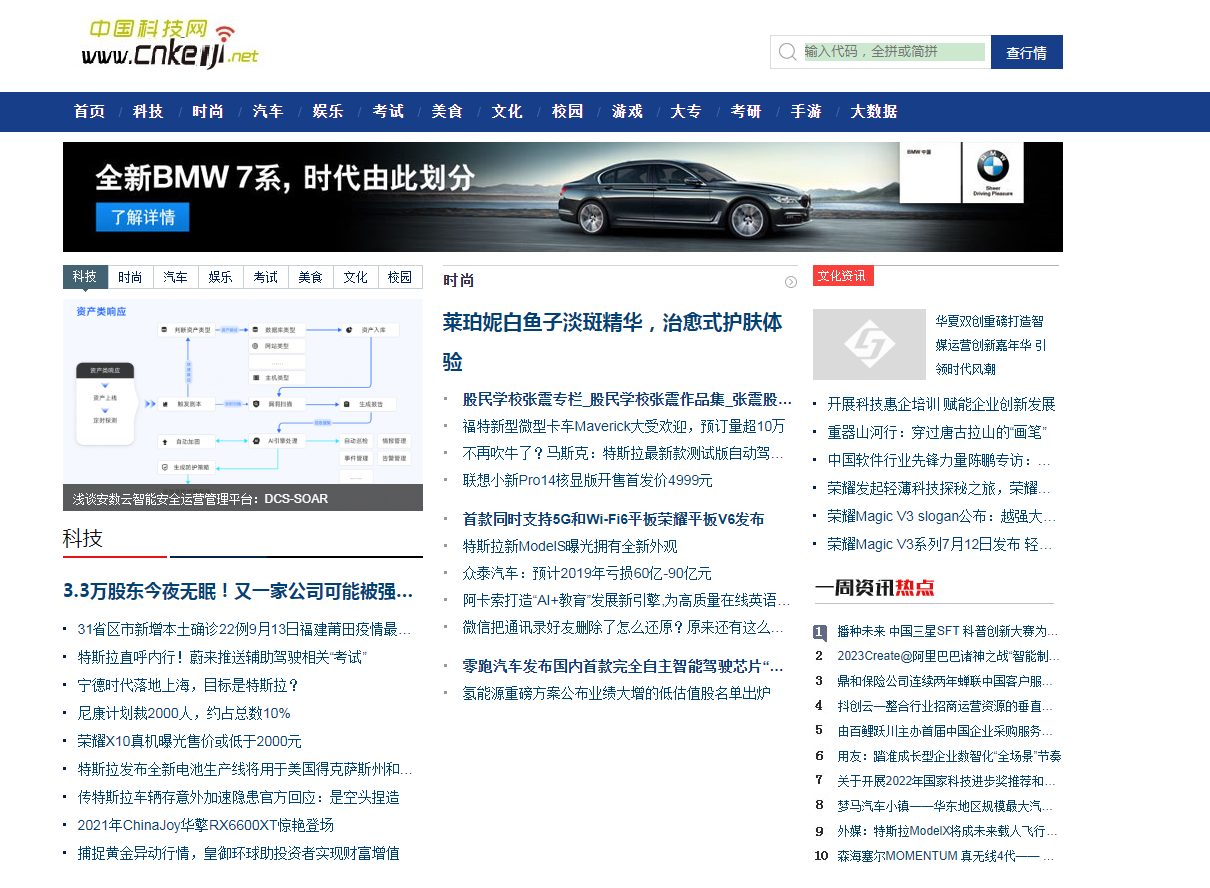Open 开展科技惠企培训 article link
Viewport: 1210px width, 888px height.
(x=941, y=404)
